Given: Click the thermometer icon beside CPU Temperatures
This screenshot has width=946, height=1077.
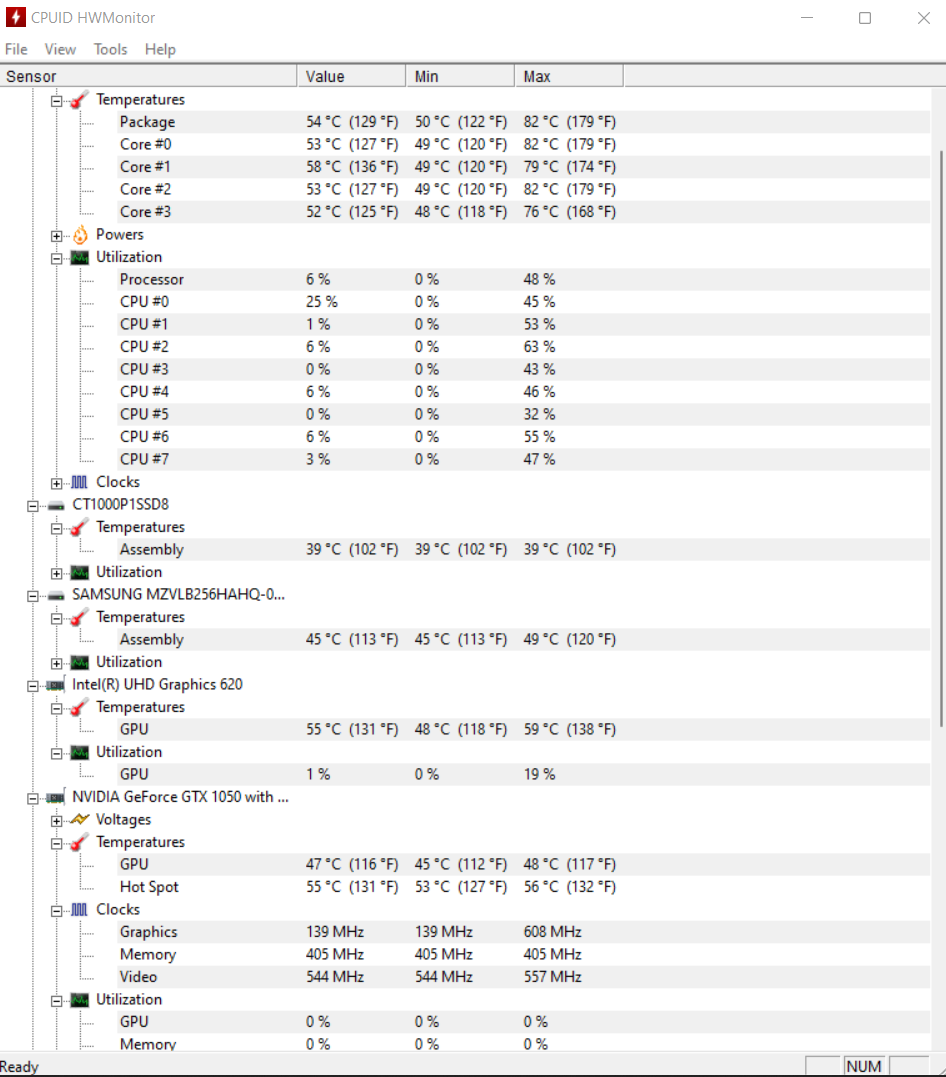Looking at the screenshot, I should pyautogui.click(x=80, y=100).
